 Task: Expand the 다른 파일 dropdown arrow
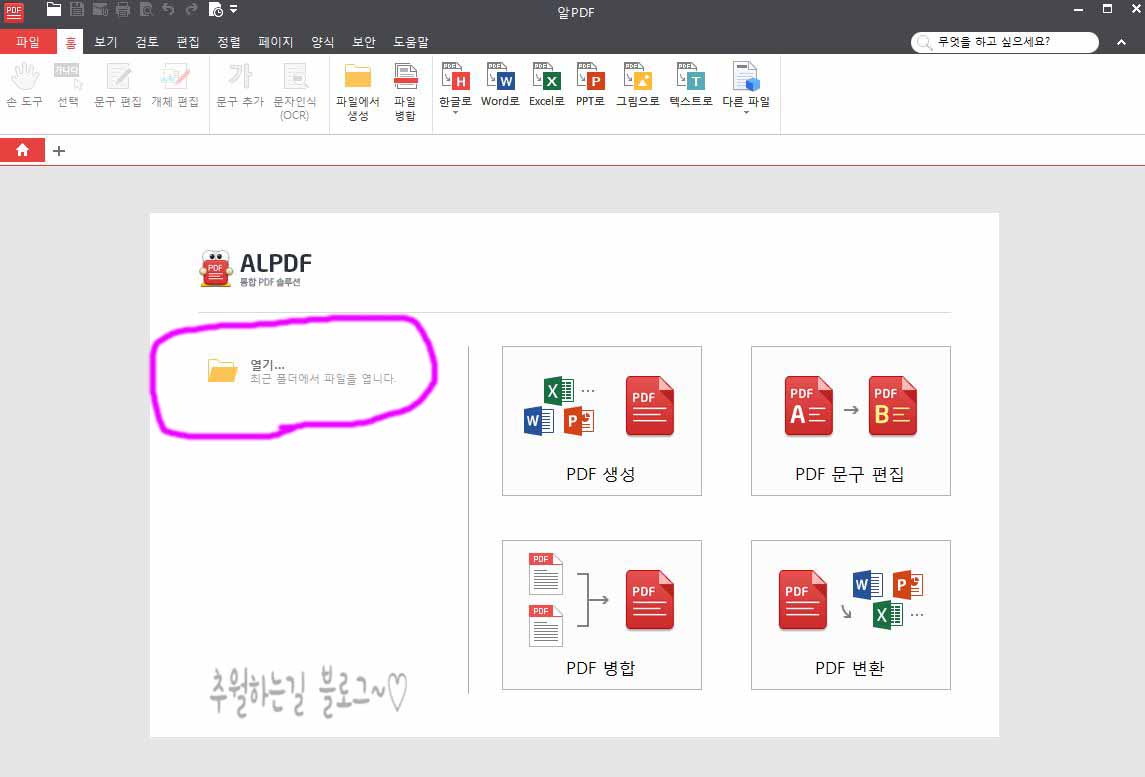(x=746, y=113)
